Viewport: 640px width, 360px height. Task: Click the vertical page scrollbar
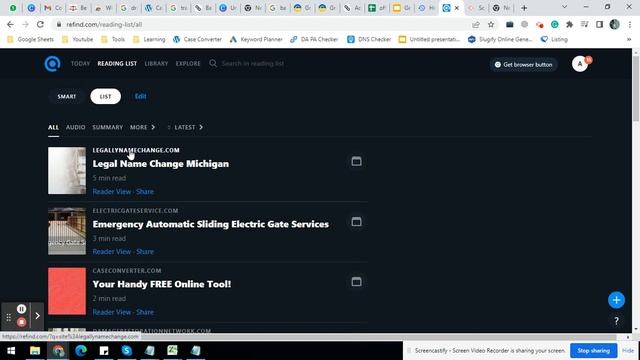[636, 88]
